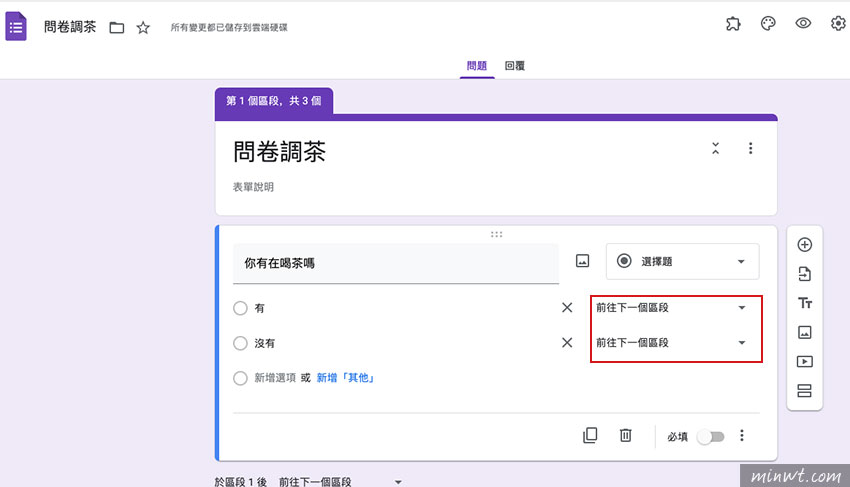Click the 新增選項 radio placeholder

tap(240, 378)
